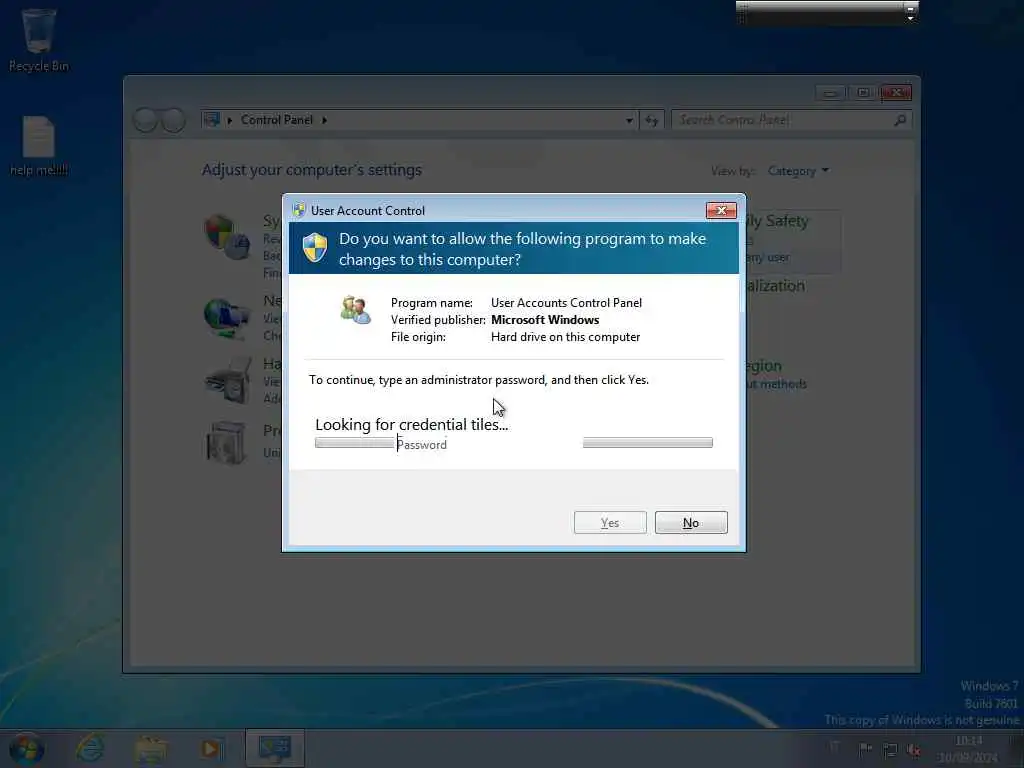Click 'Hard drive on this computer' text
Screen dimensions: 1024x768
tap(566, 337)
